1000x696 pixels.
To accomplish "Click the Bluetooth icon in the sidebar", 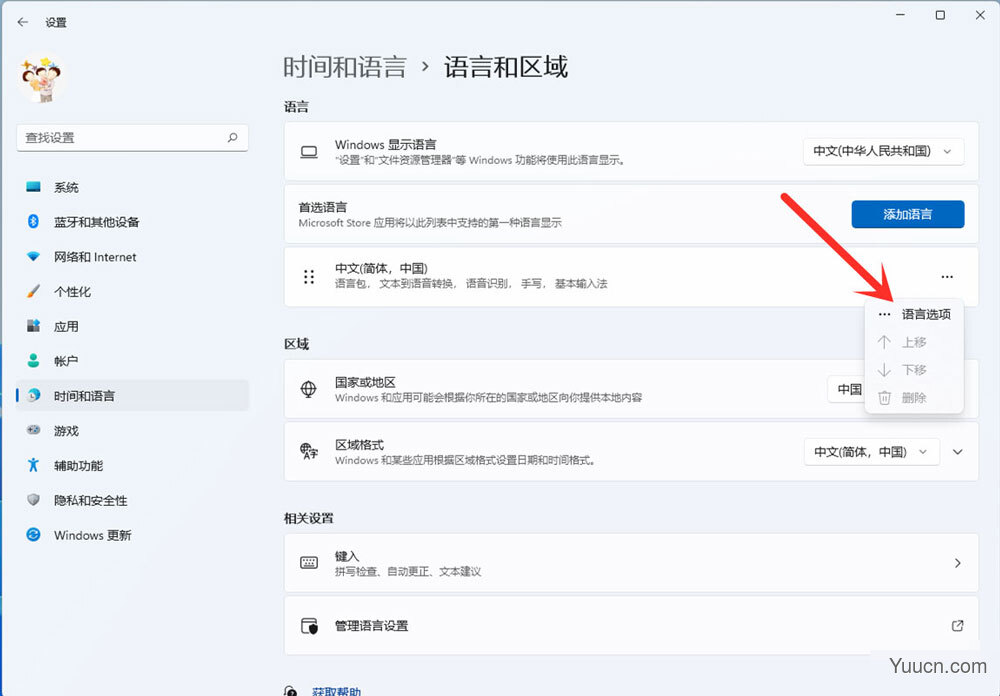I will pyautogui.click(x=33, y=221).
